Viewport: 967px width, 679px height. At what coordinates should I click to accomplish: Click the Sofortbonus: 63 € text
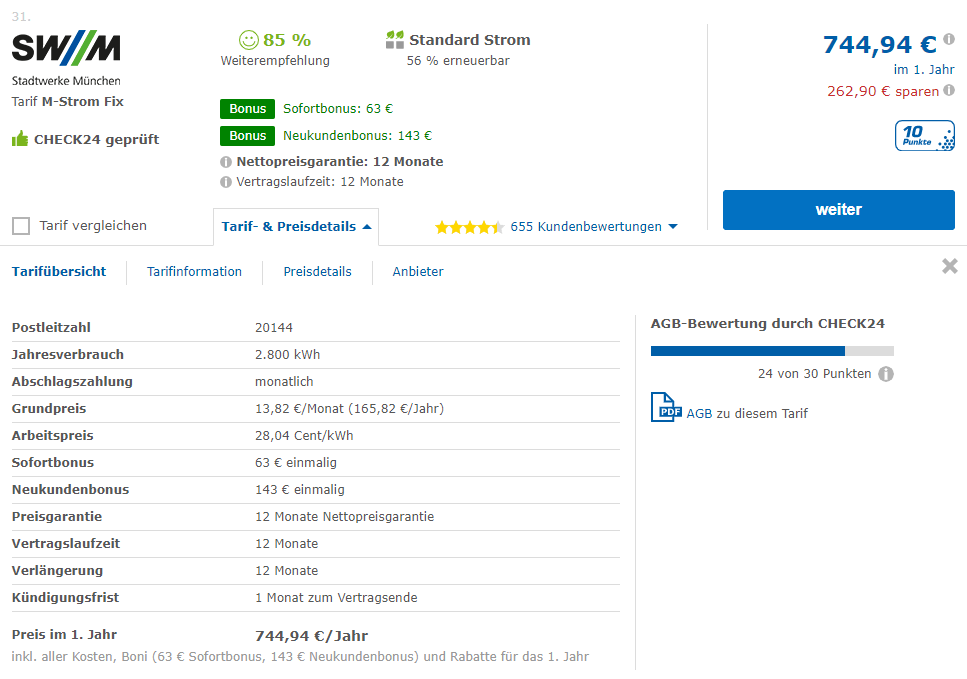tap(338, 109)
